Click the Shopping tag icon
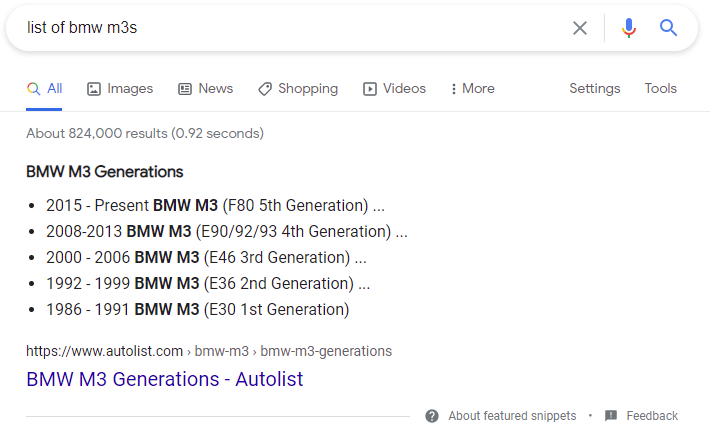710x425 pixels. pos(265,89)
